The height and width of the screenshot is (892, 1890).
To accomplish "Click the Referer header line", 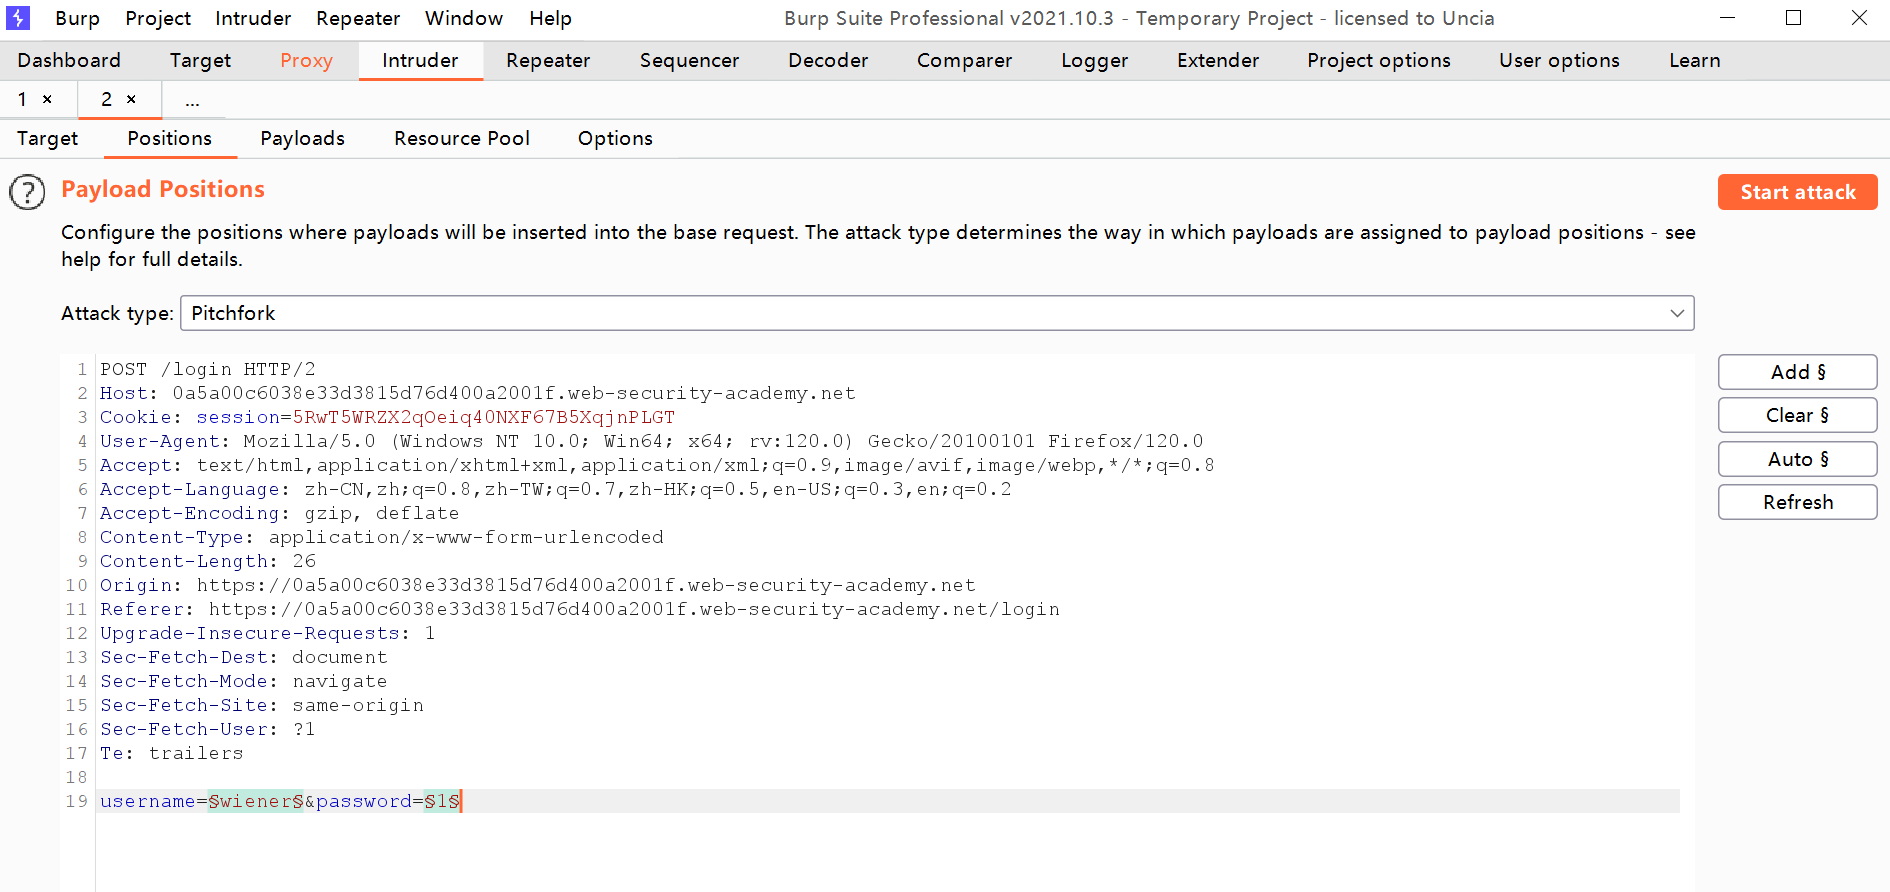I will (579, 609).
